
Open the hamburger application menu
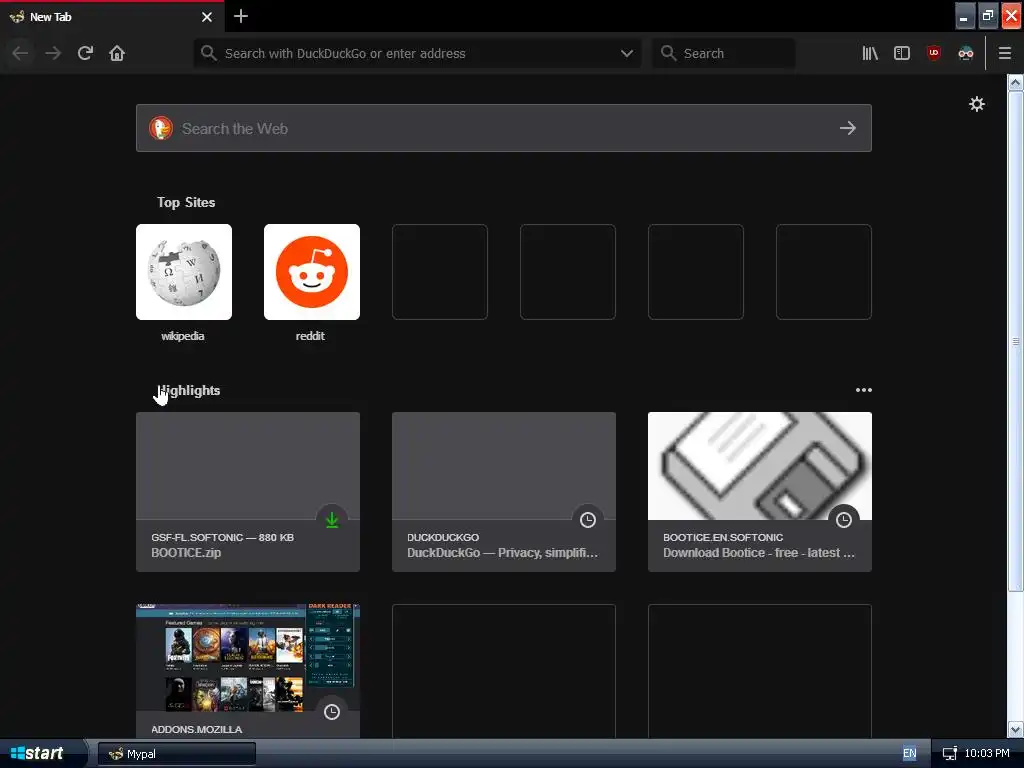coord(1004,54)
